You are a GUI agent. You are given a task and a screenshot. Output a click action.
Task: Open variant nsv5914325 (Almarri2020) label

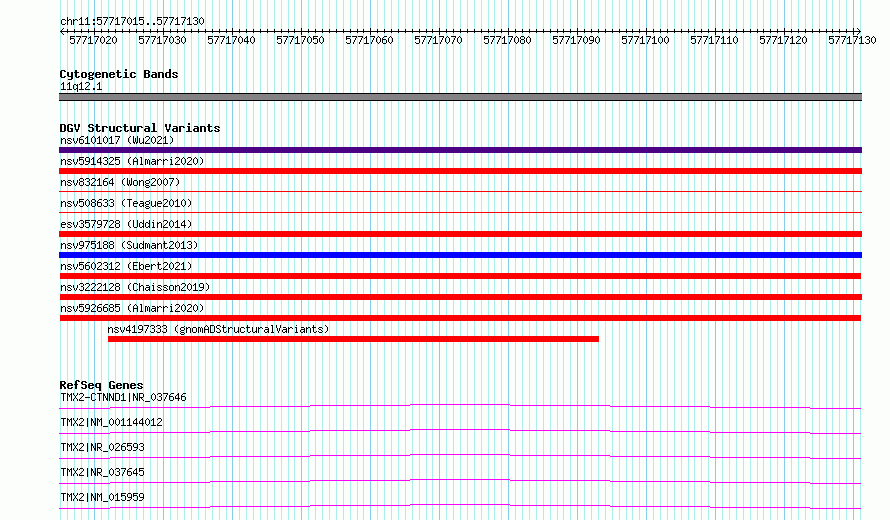[x=132, y=161]
